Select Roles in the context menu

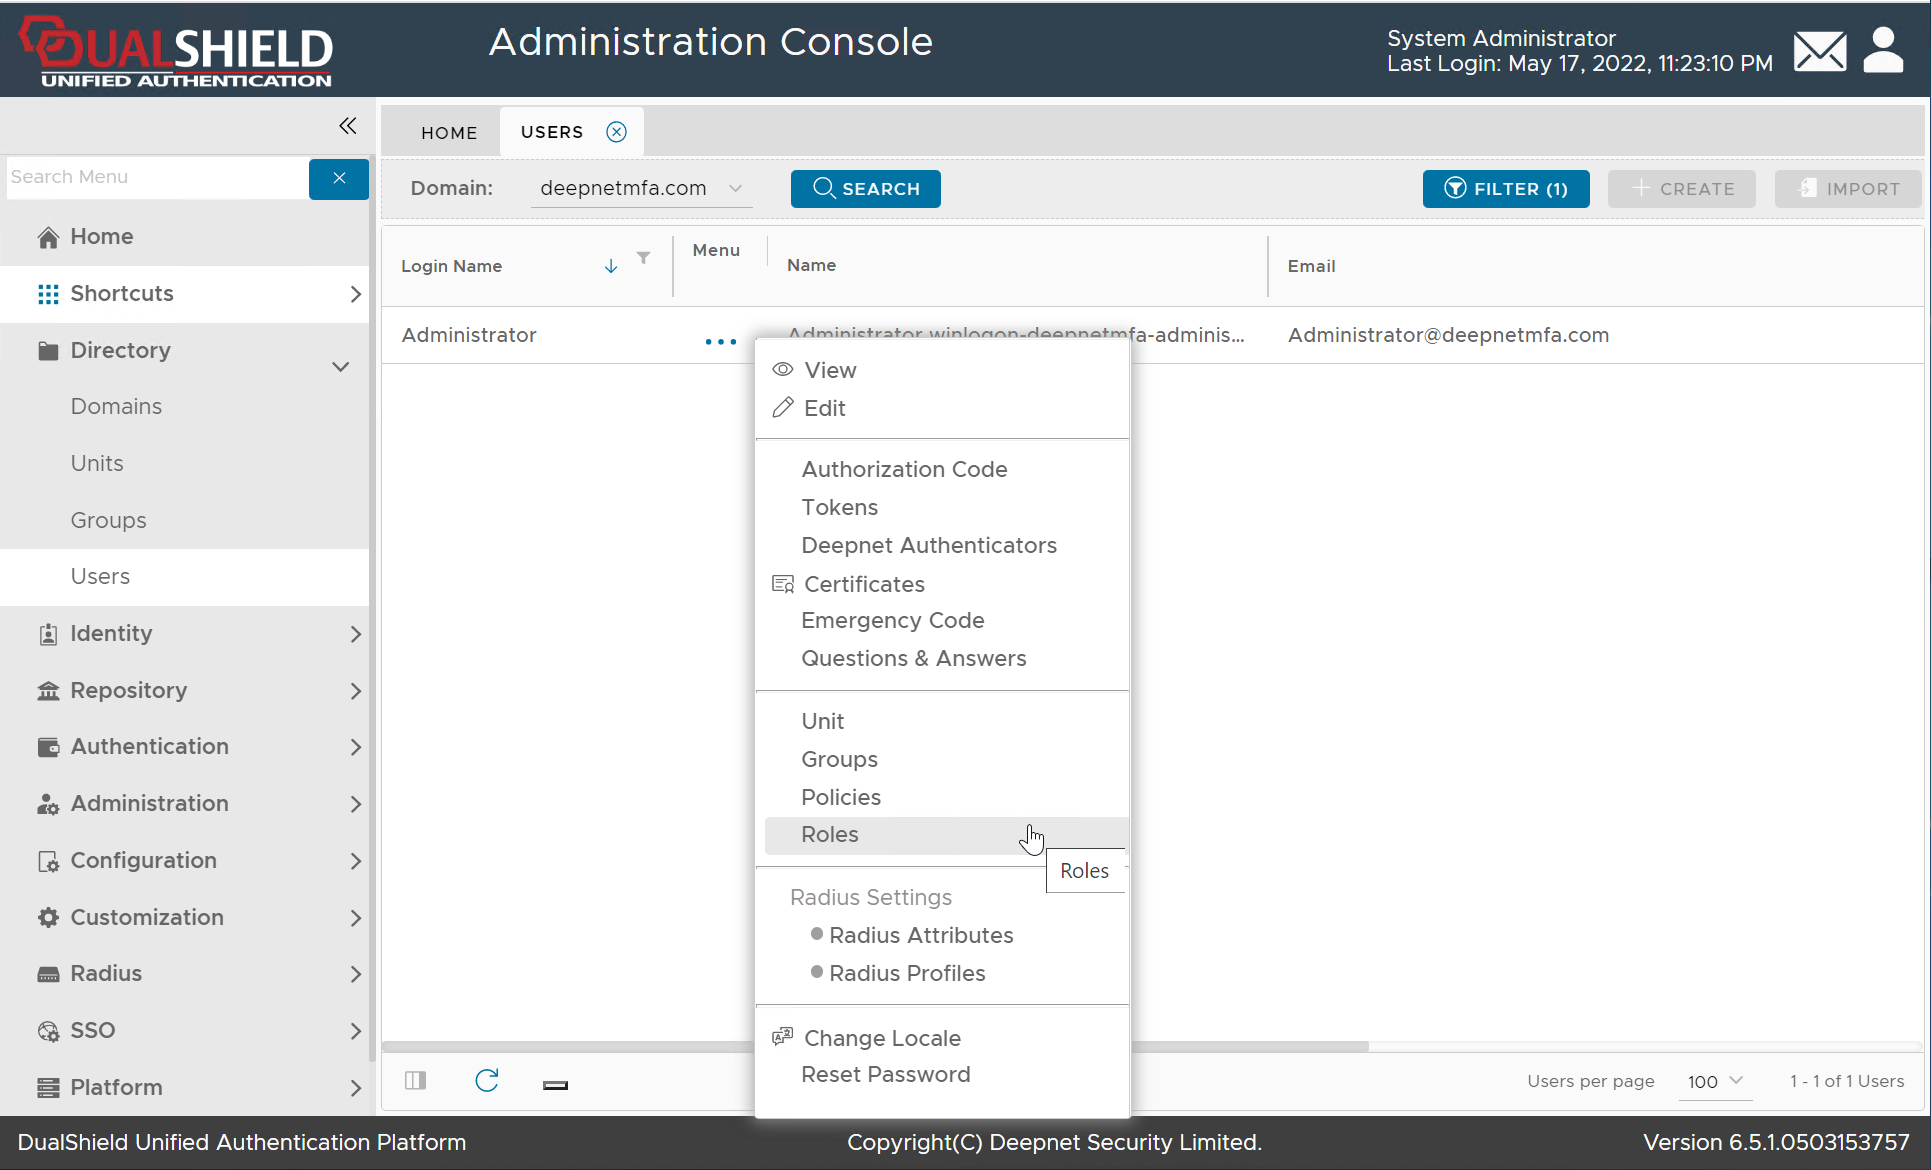pos(830,835)
